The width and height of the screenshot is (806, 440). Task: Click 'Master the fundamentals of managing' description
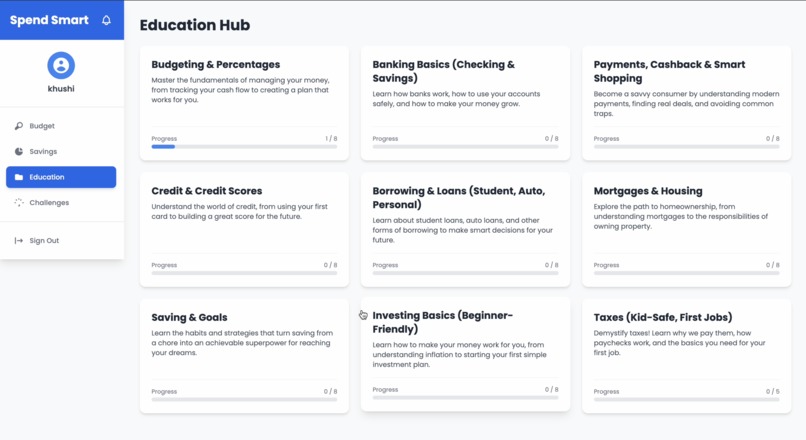(x=241, y=90)
